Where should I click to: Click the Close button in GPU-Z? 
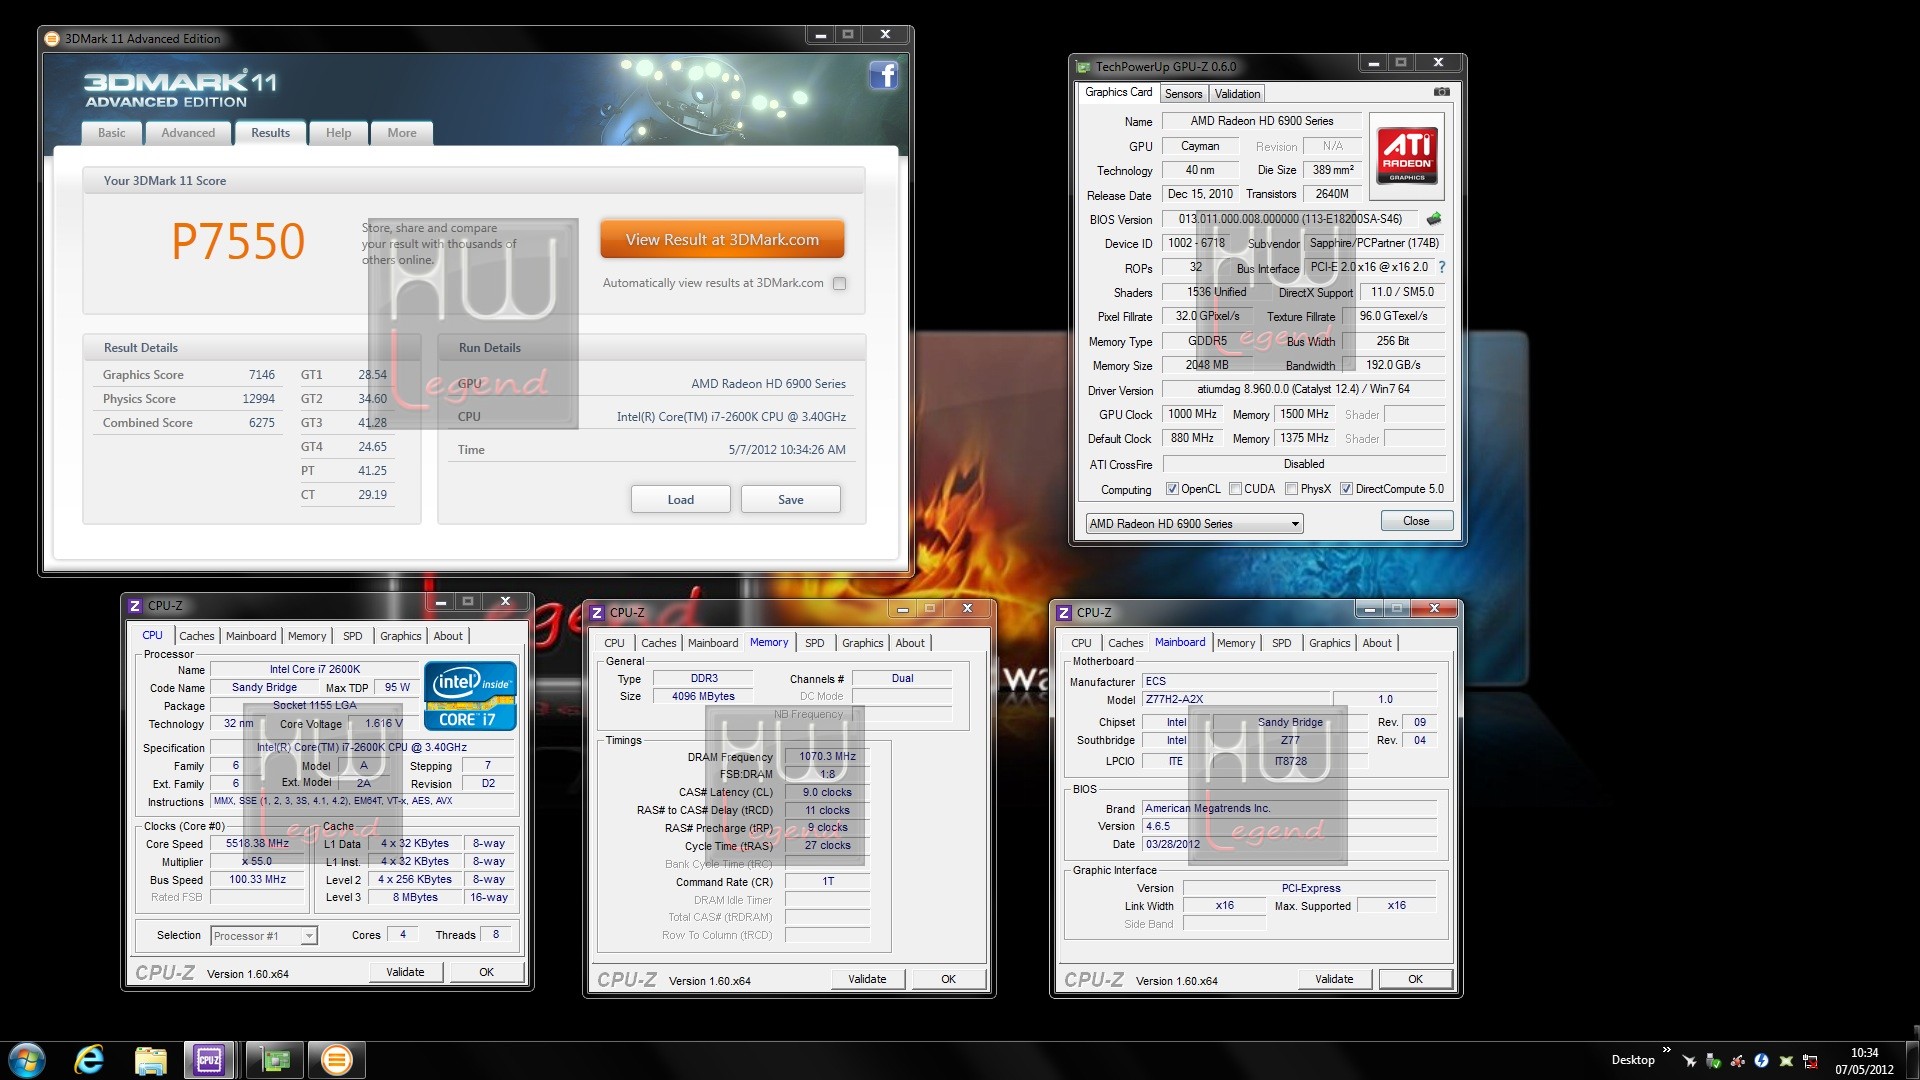1416,521
